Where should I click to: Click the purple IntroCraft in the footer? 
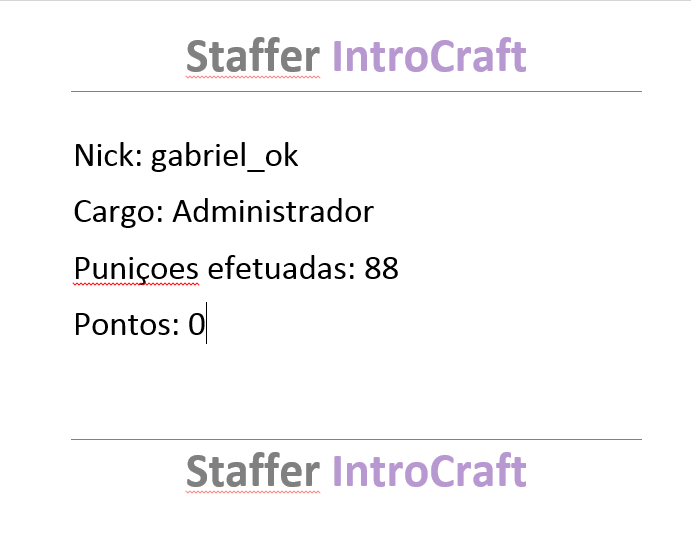tap(429, 471)
